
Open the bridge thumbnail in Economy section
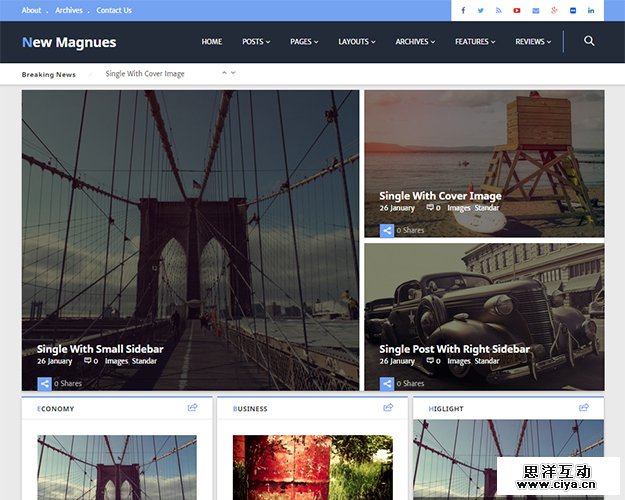point(117,467)
